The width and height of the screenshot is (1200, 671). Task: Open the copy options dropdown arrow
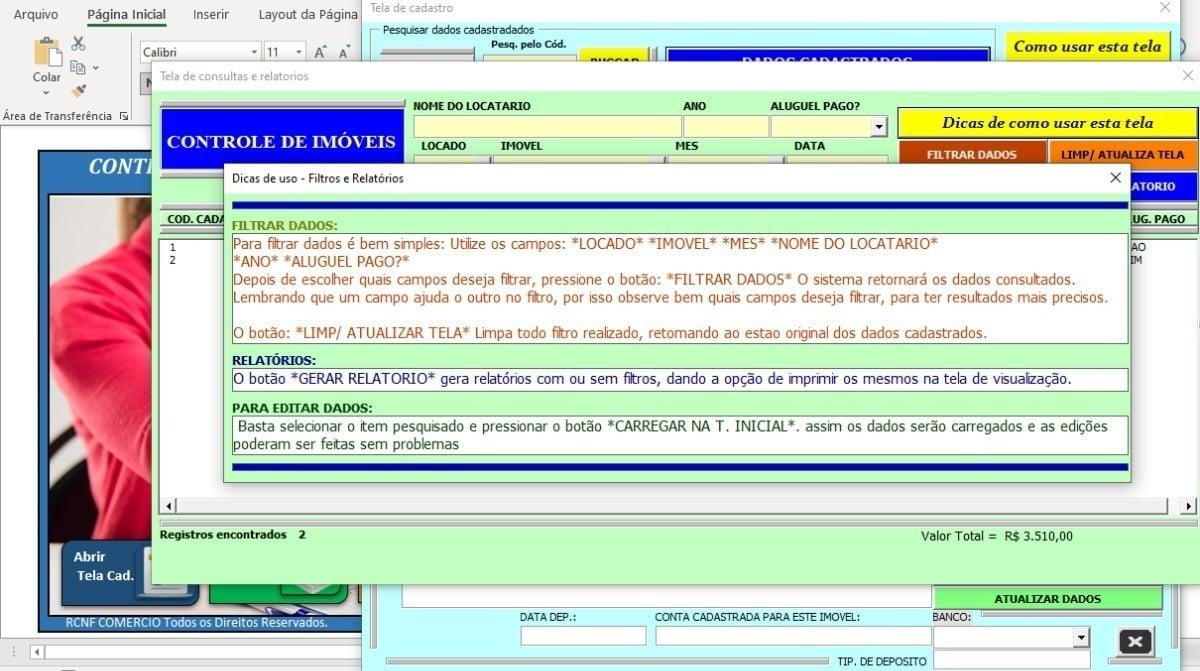[x=95, y=67]
